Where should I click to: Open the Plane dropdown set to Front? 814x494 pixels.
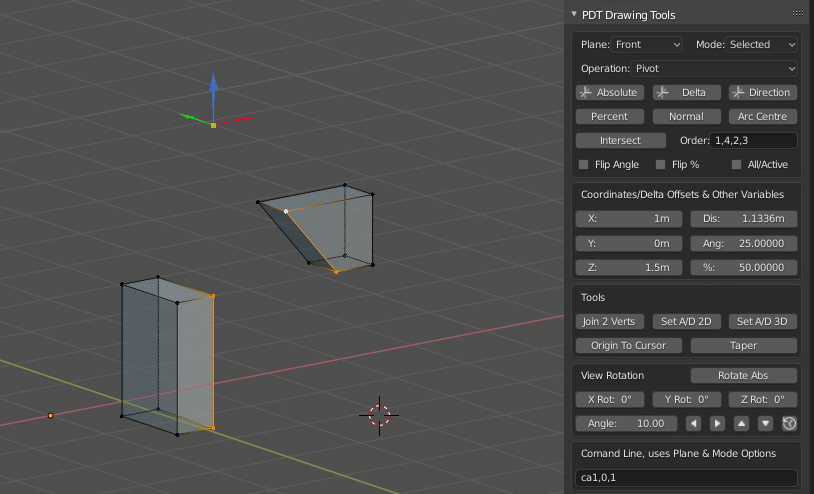click(647, 44)
